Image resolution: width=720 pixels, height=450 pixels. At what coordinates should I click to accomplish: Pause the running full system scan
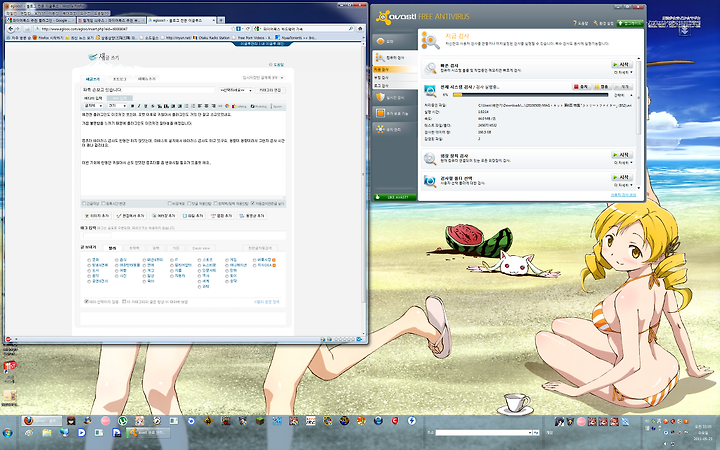pyautogui.click(x=602, y=86)
